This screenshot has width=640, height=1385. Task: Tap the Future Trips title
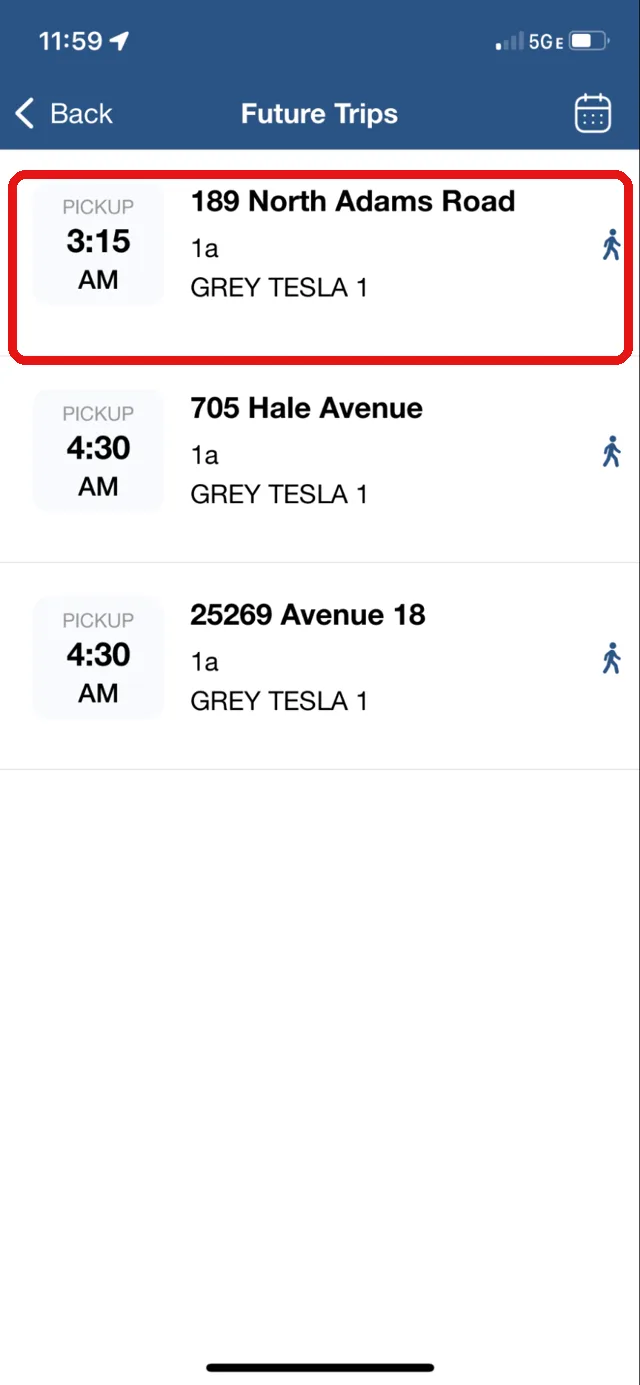point(319,114)
